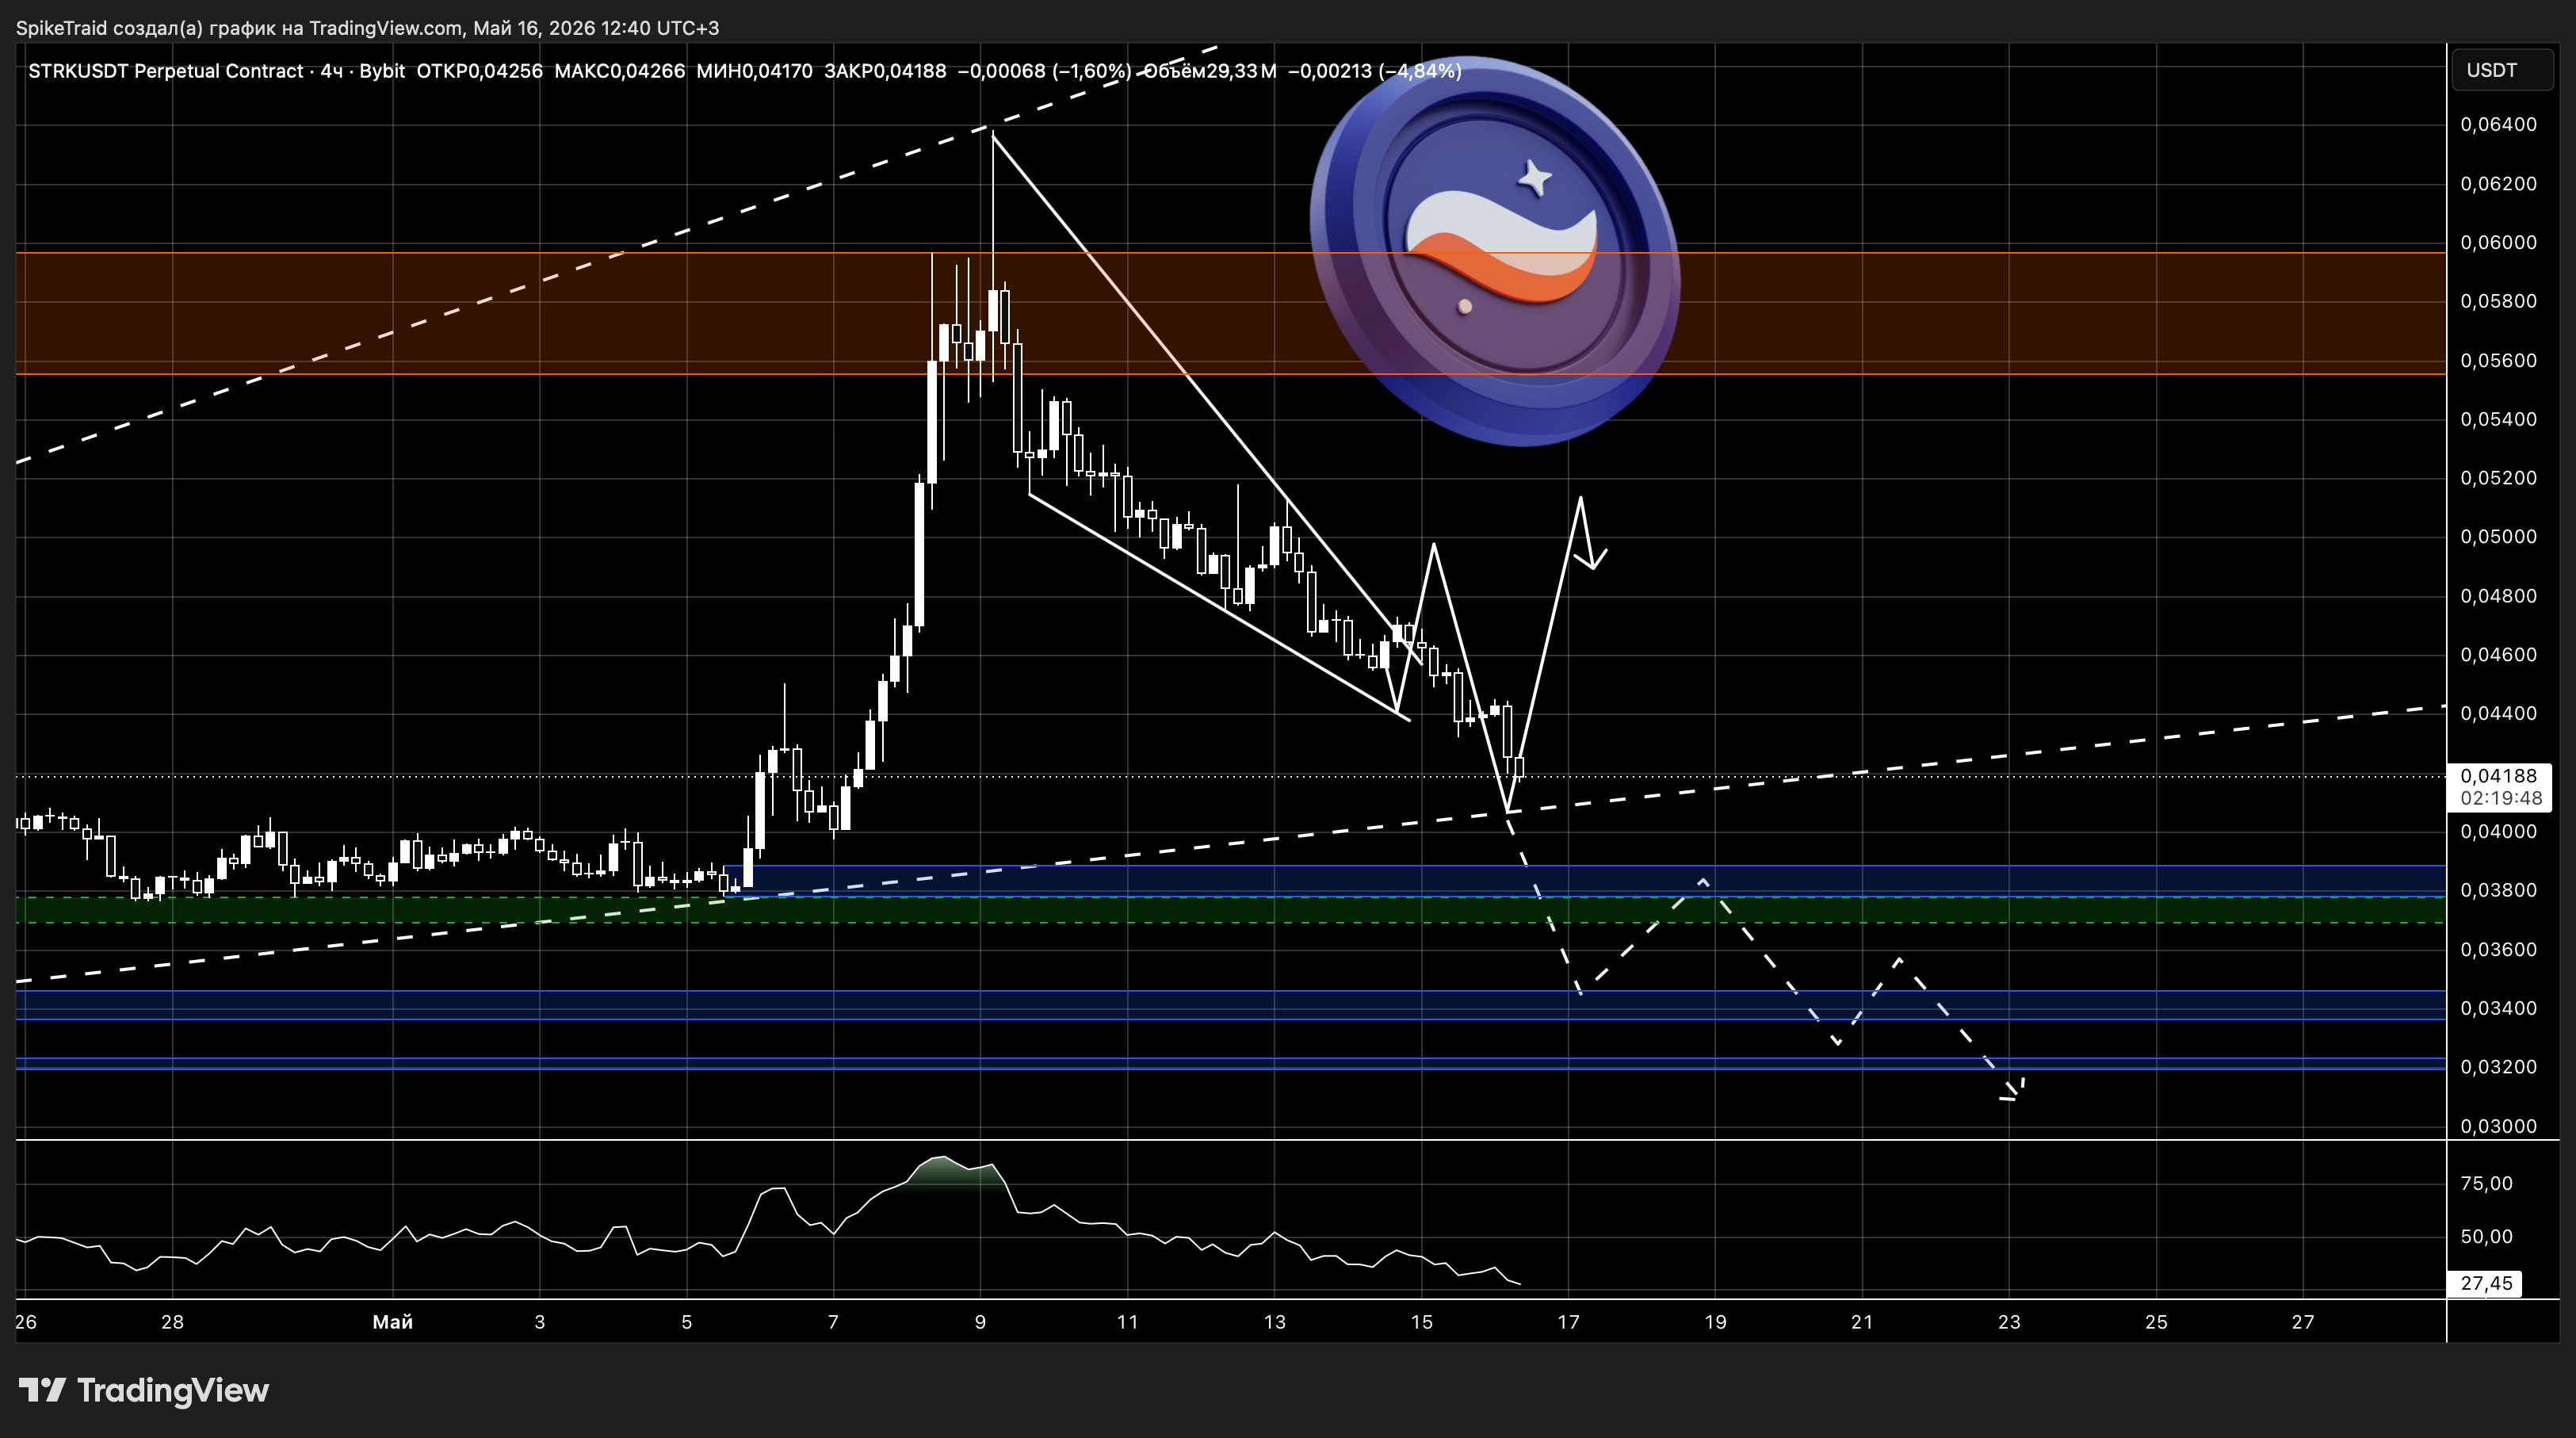Click the 0,03000 price scale label
The width and height of the screenshot is (2576, 1438).
click(x=2498, y=1126)
